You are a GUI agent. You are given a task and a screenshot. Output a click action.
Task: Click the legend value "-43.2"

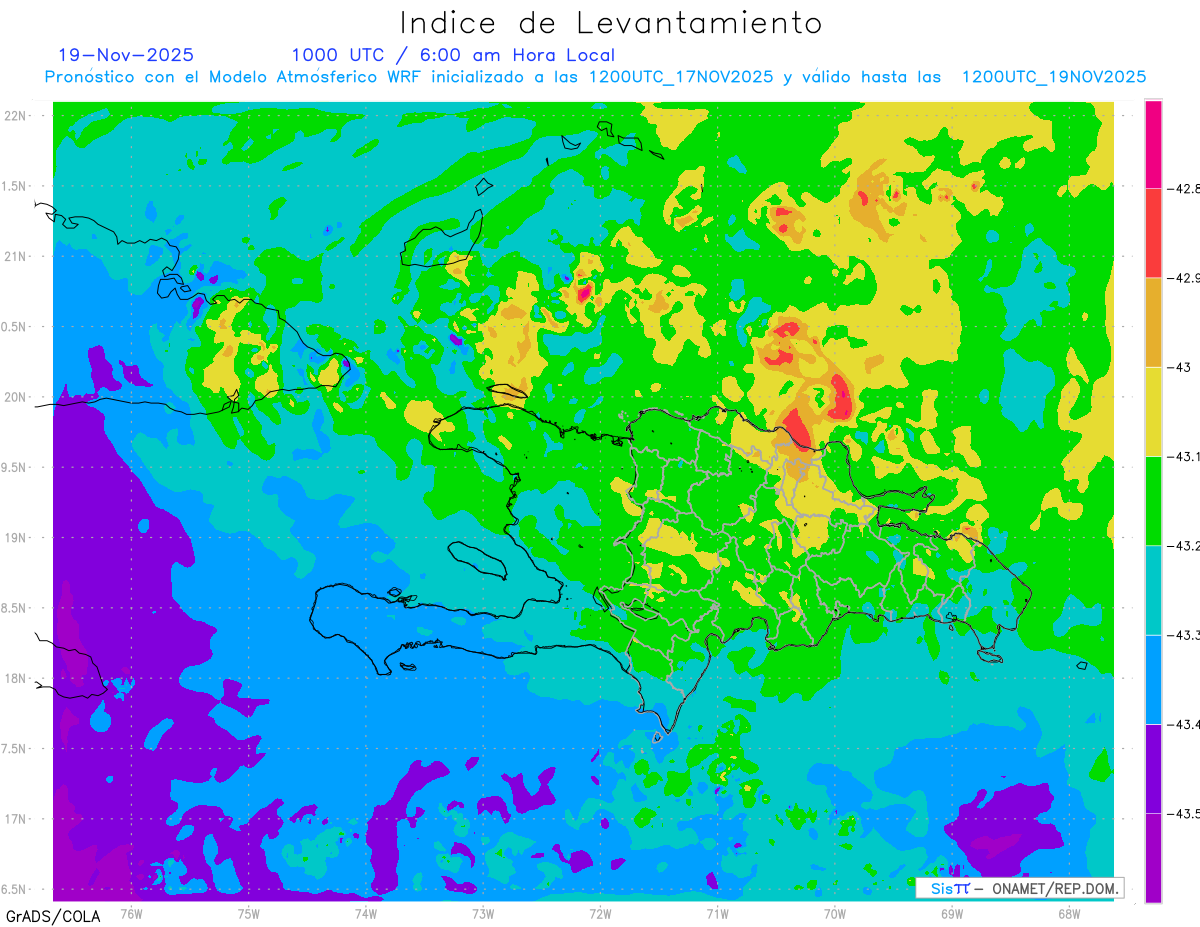point(1182,545)
